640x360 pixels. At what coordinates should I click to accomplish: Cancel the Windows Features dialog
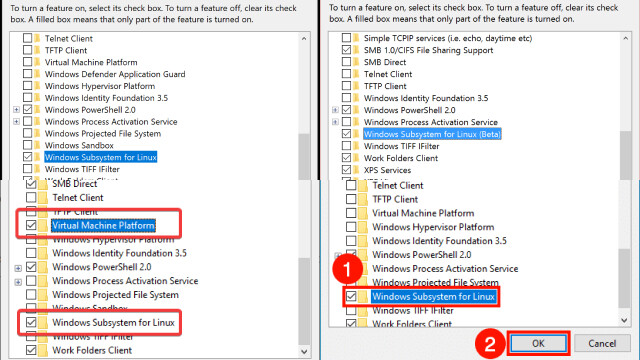click(602, 343)
